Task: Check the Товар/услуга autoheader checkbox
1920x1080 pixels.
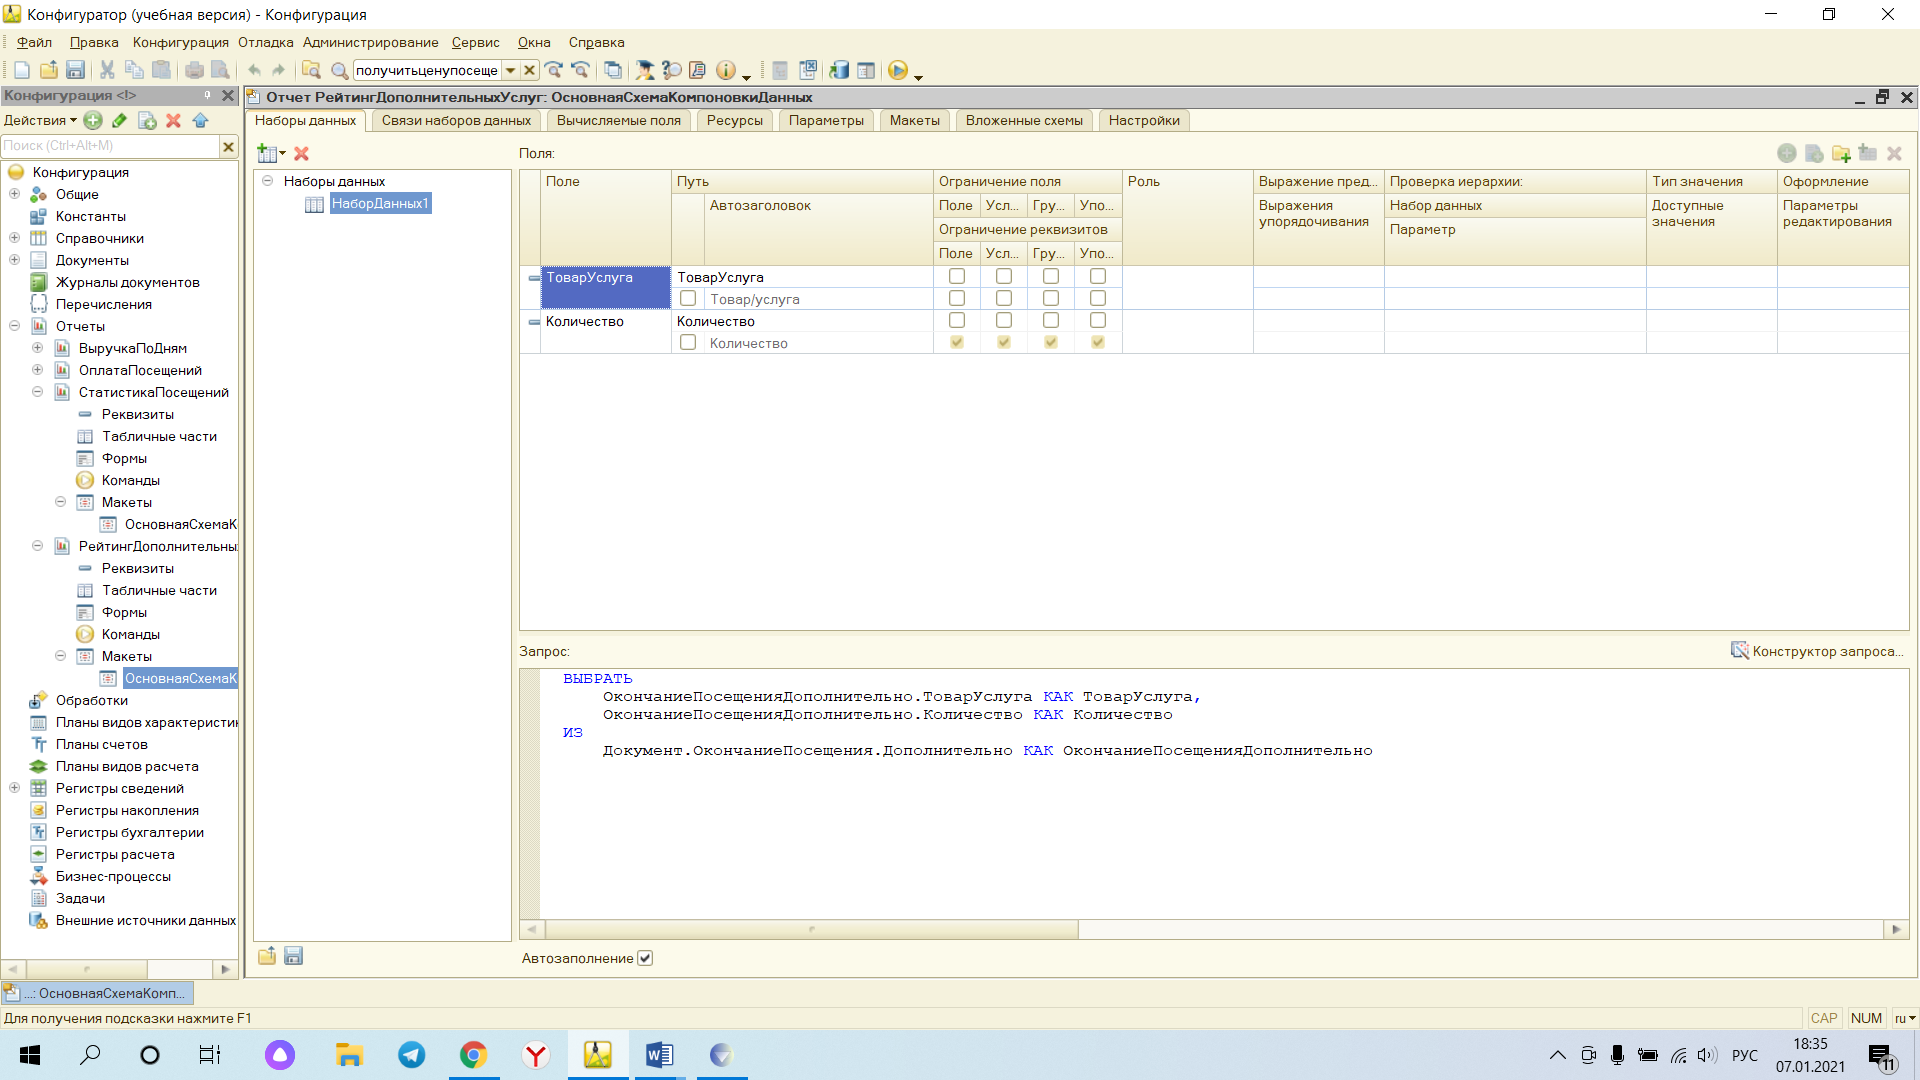Action: click(x=688, y=298)
